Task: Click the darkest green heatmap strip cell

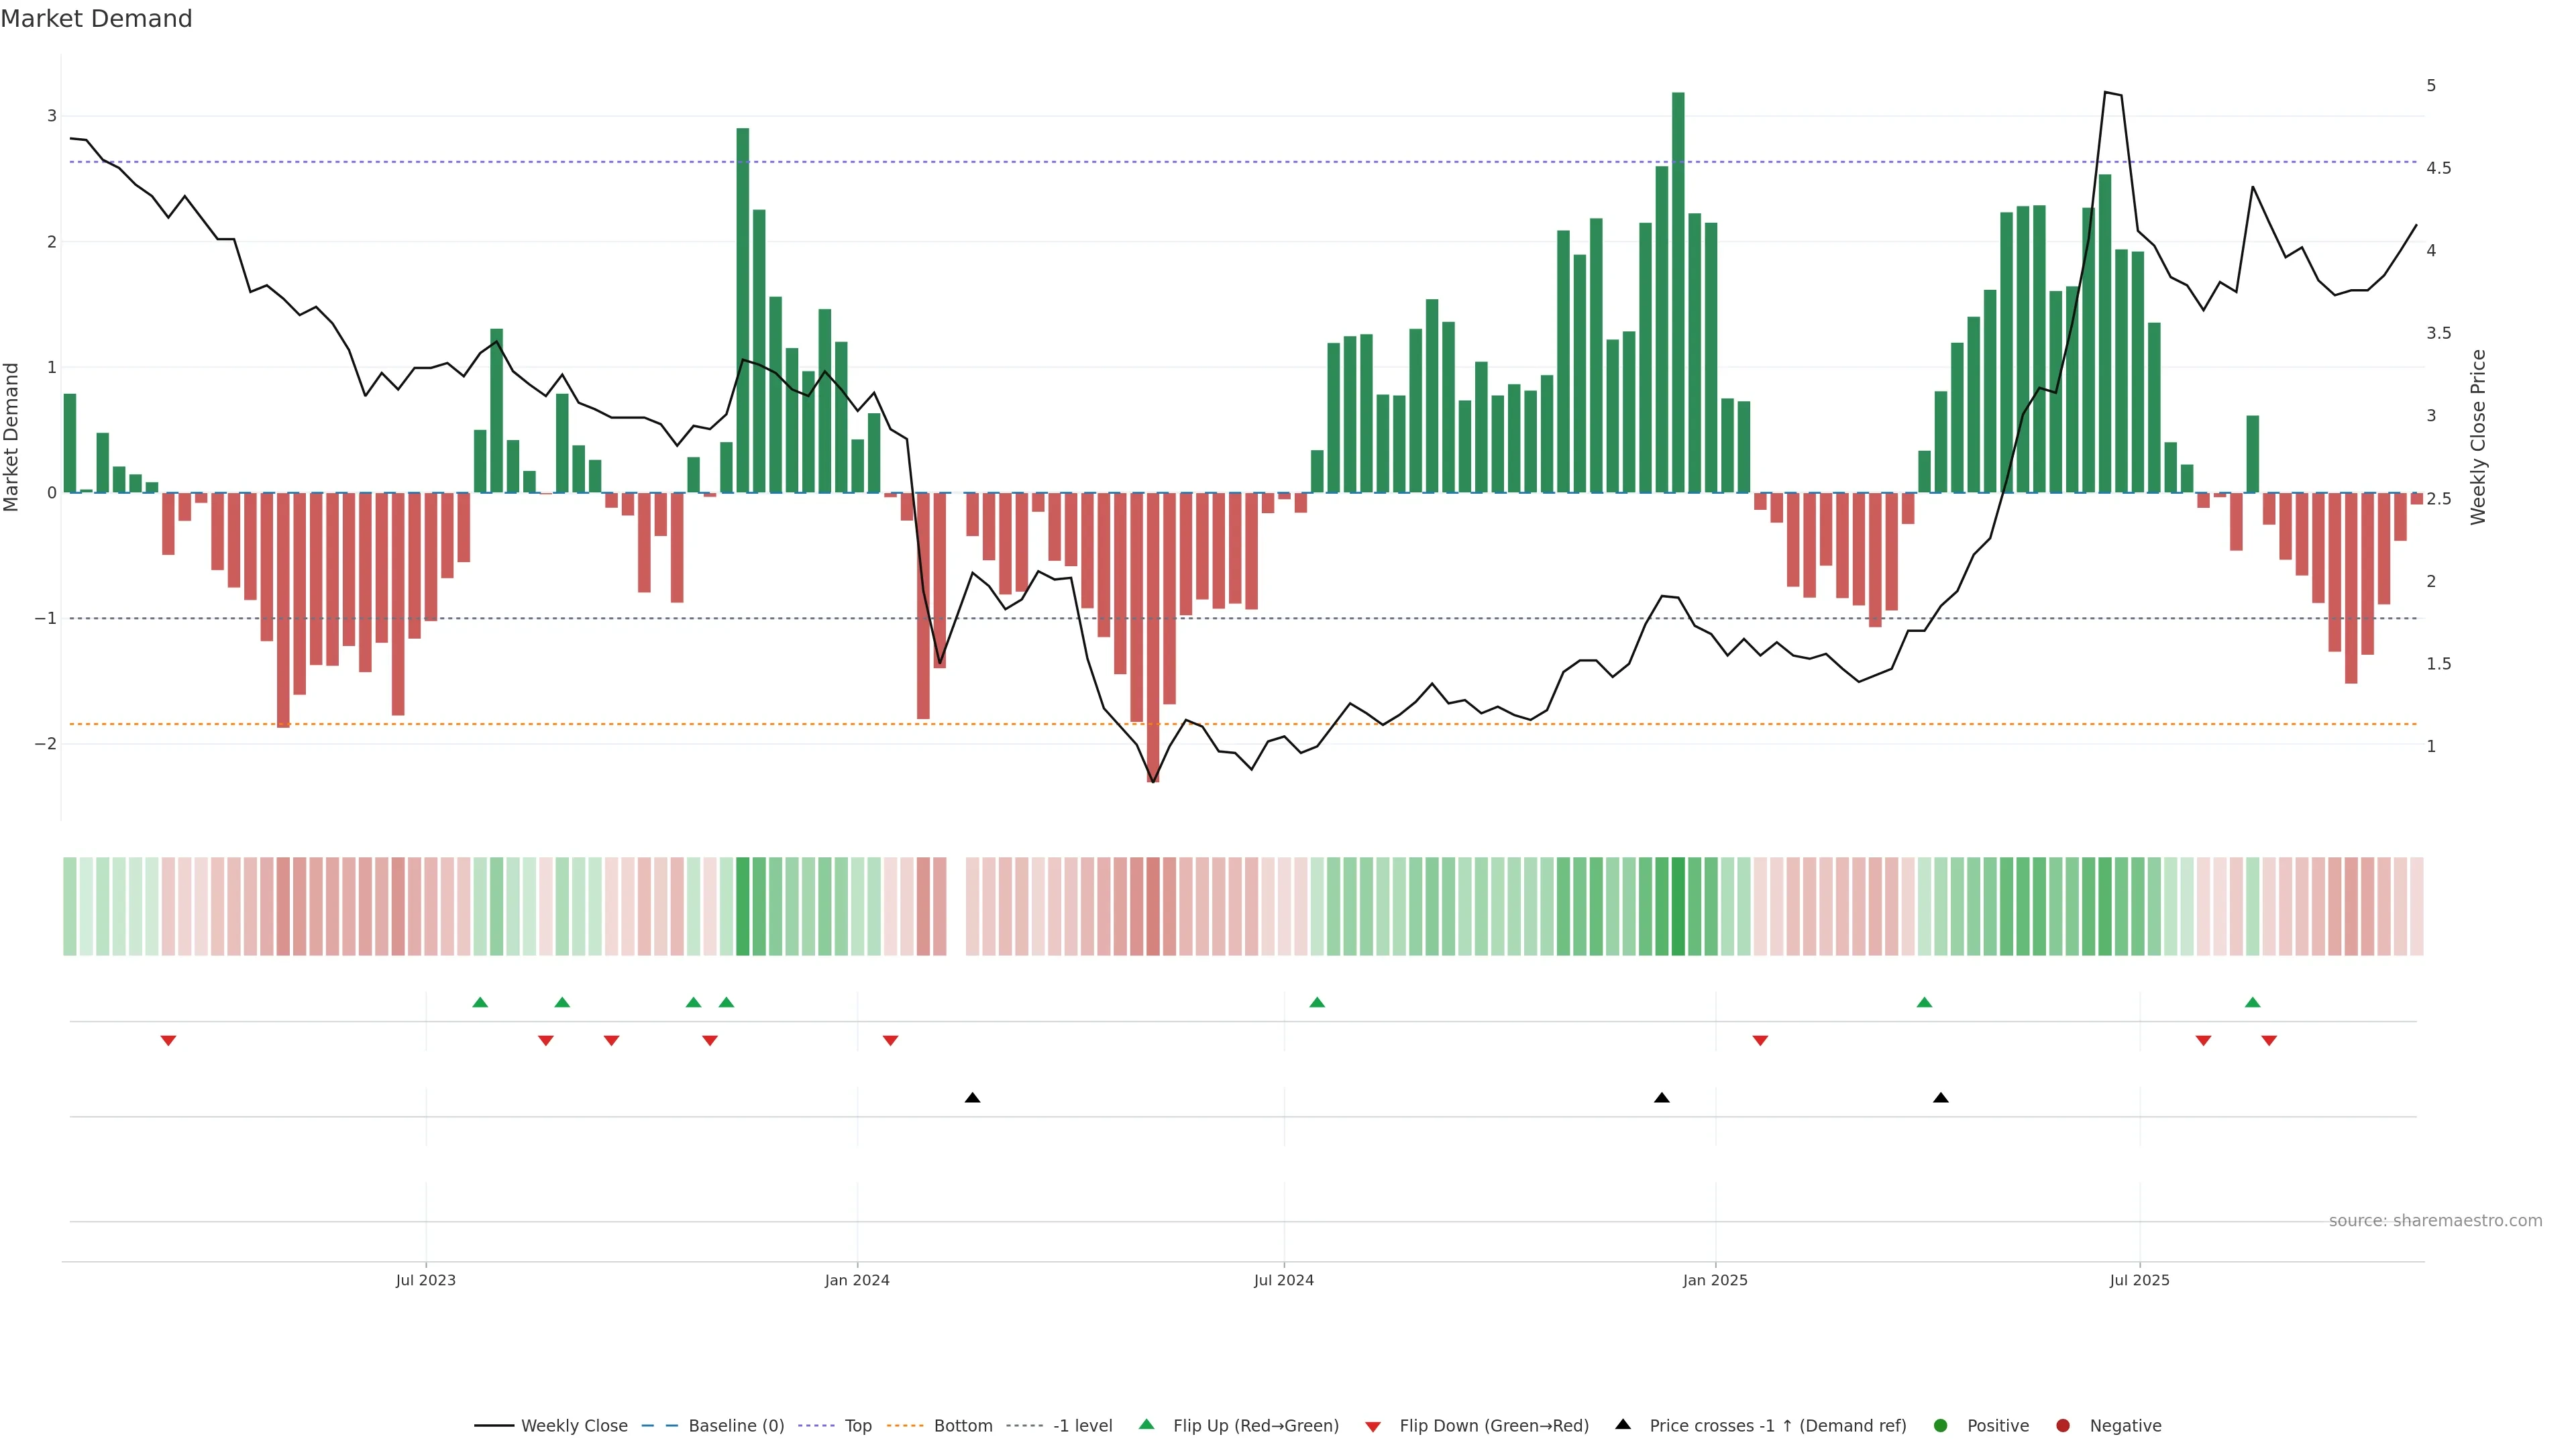Action: (1678, 906)
